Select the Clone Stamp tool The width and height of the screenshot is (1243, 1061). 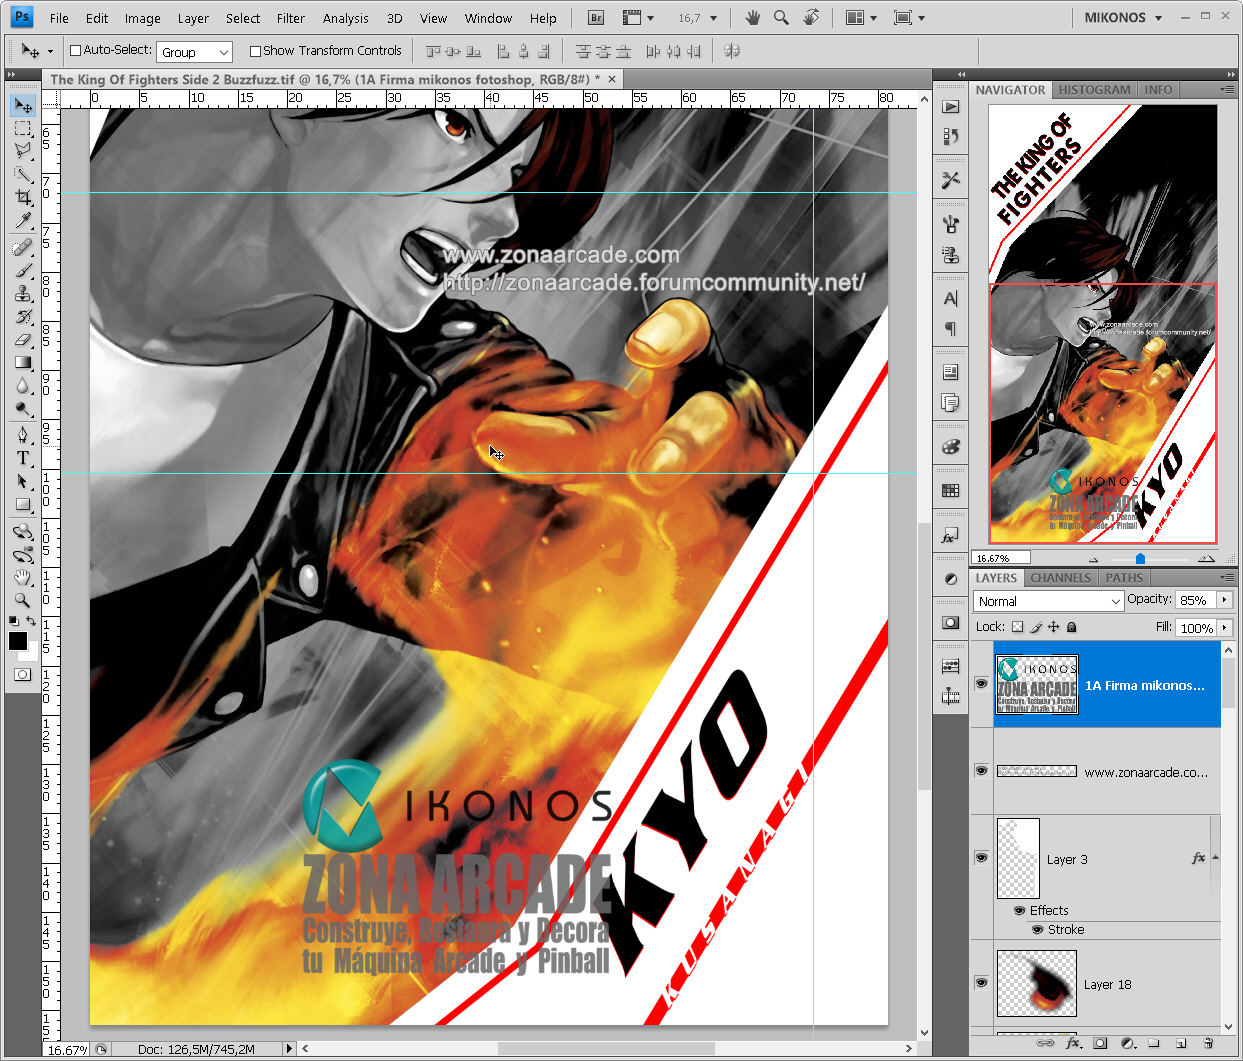(23, 293)
